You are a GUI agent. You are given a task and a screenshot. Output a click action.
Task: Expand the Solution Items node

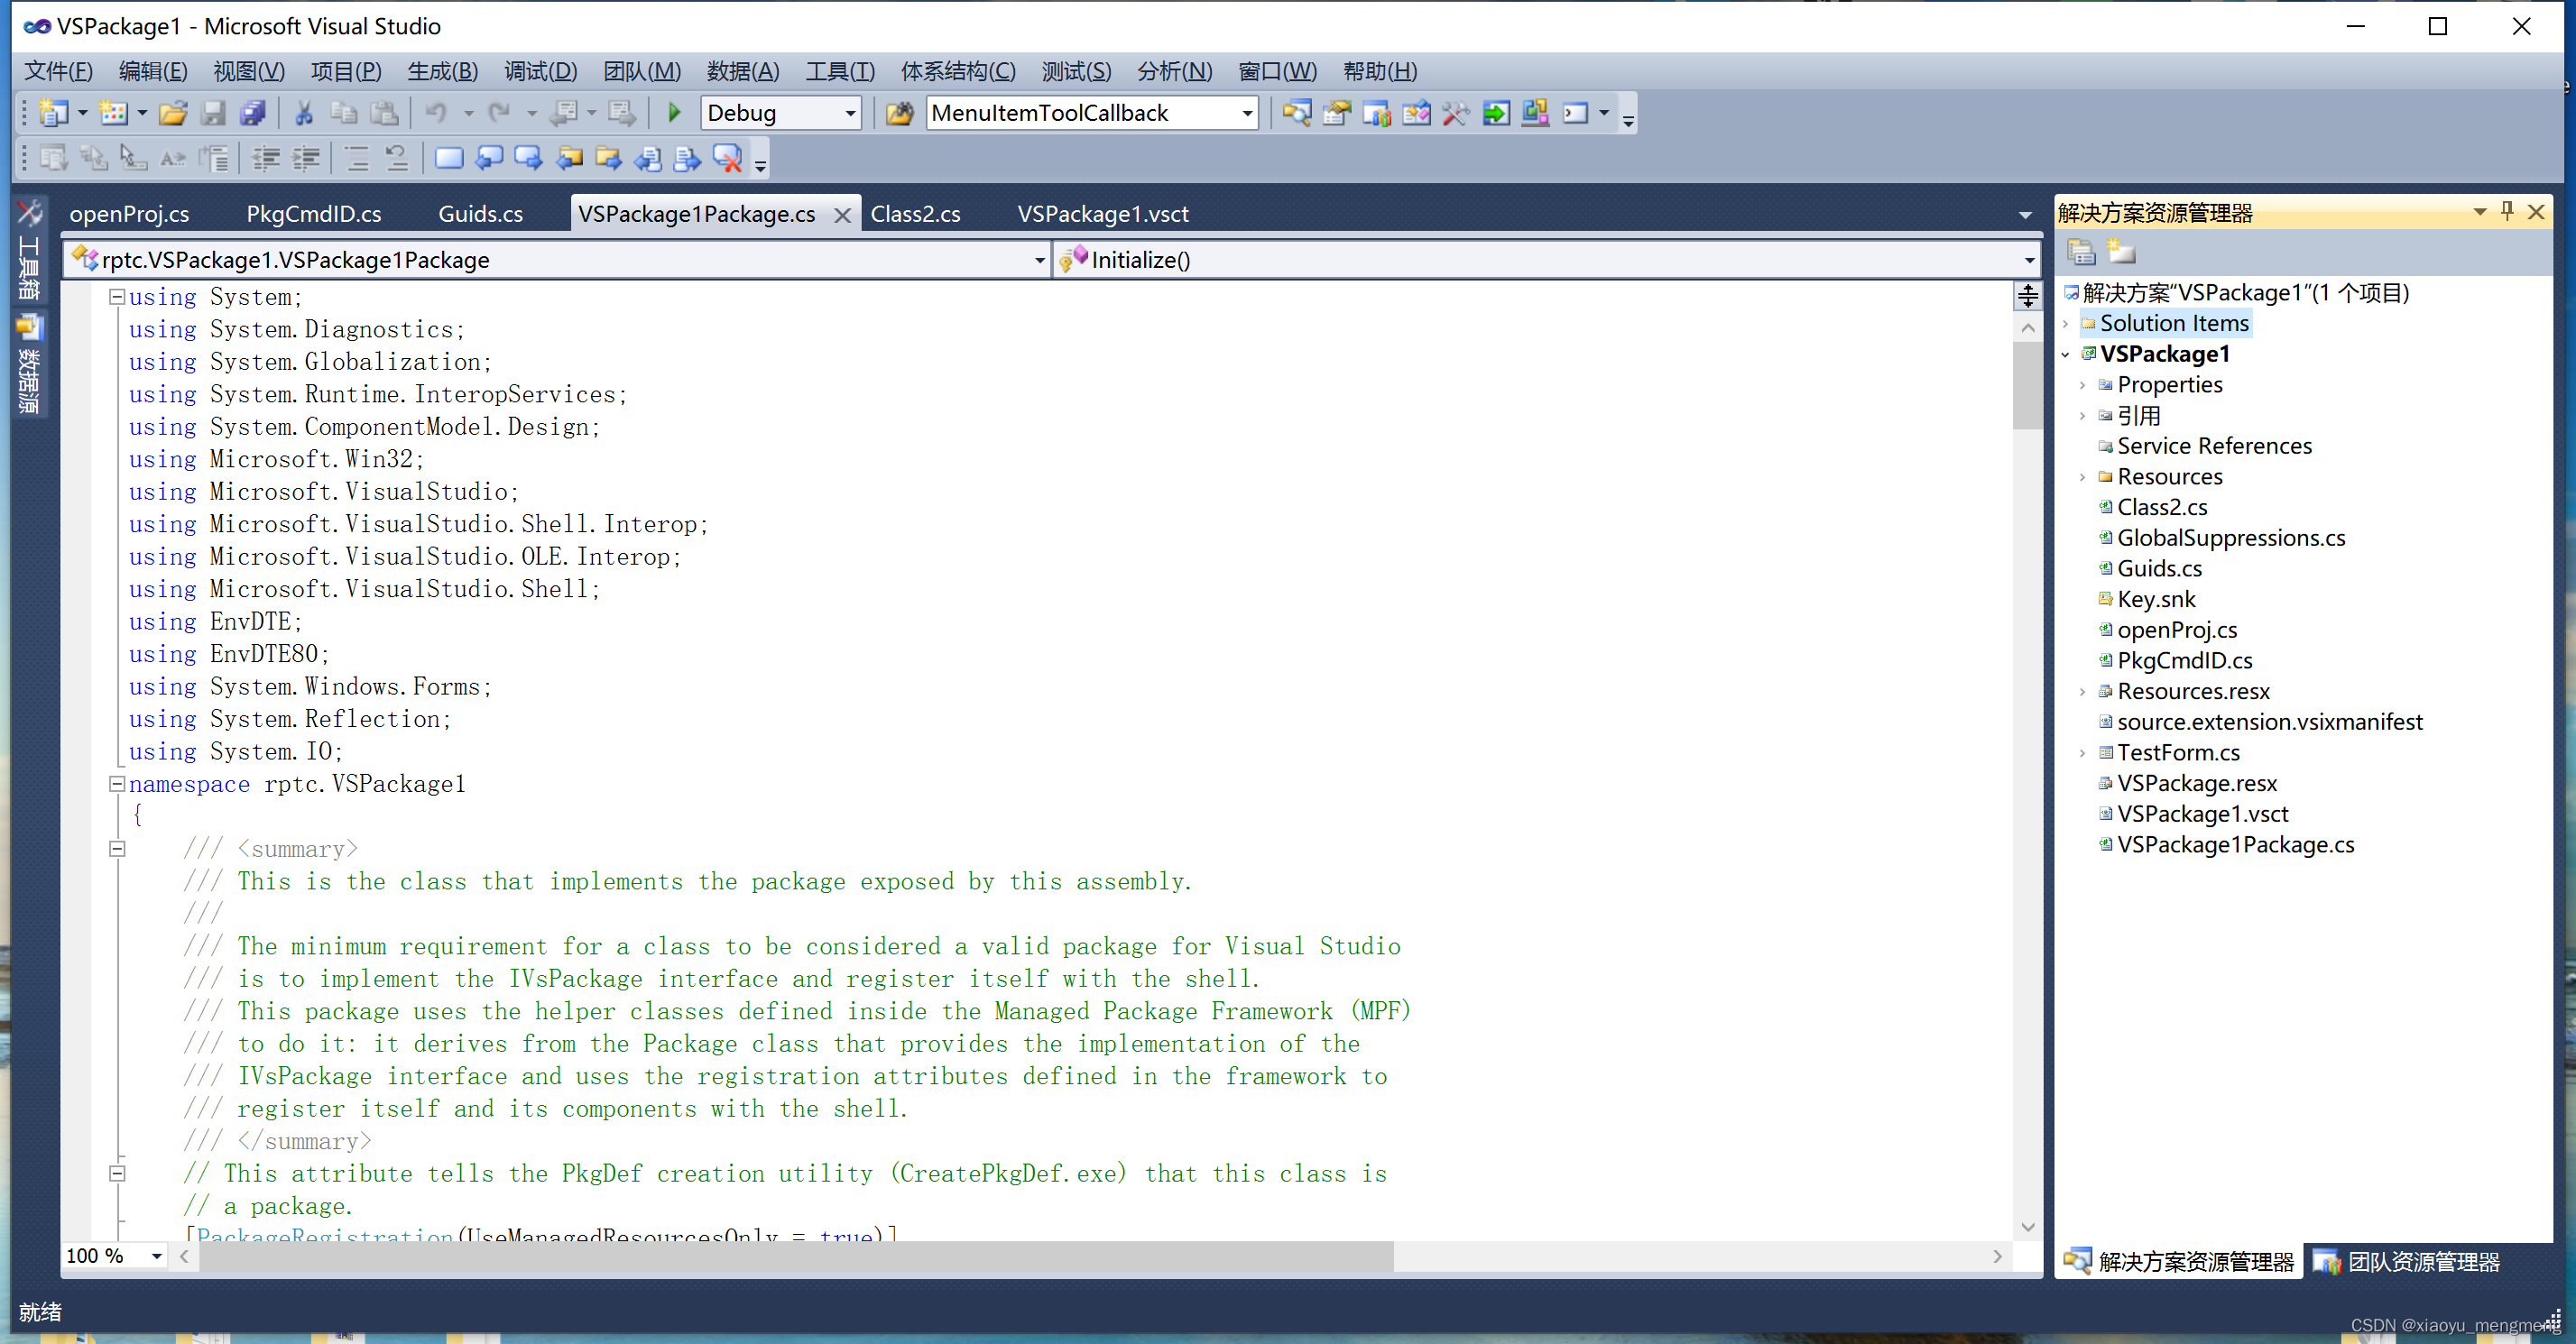2066,324
